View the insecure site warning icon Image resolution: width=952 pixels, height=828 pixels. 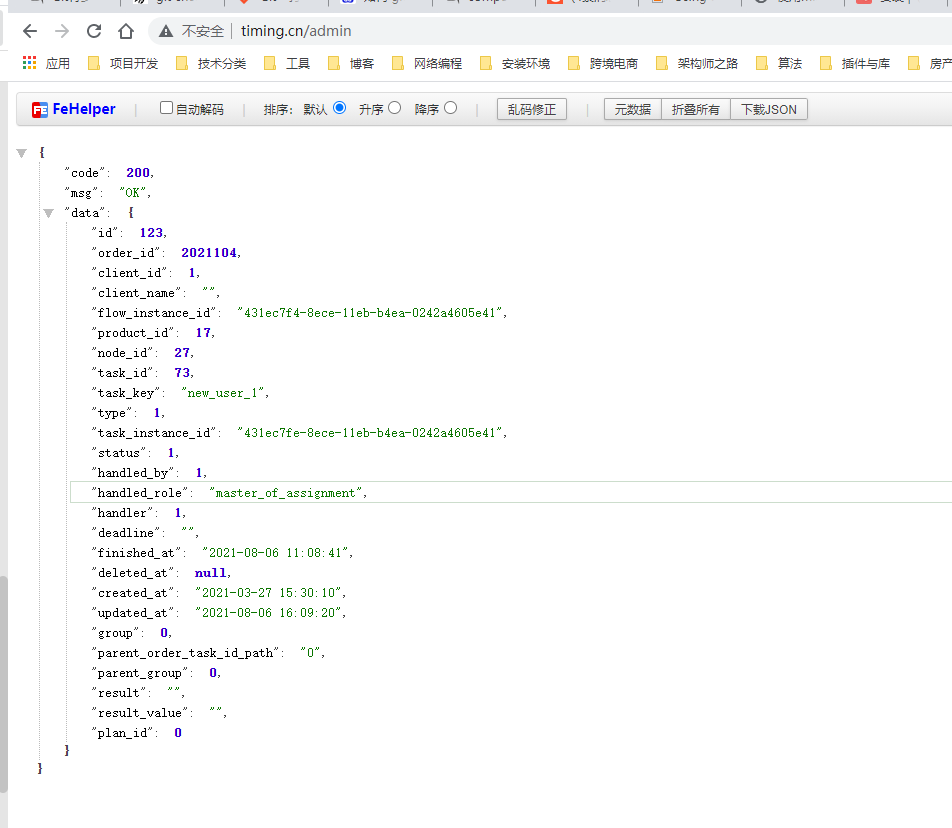(x=166, y=31)
